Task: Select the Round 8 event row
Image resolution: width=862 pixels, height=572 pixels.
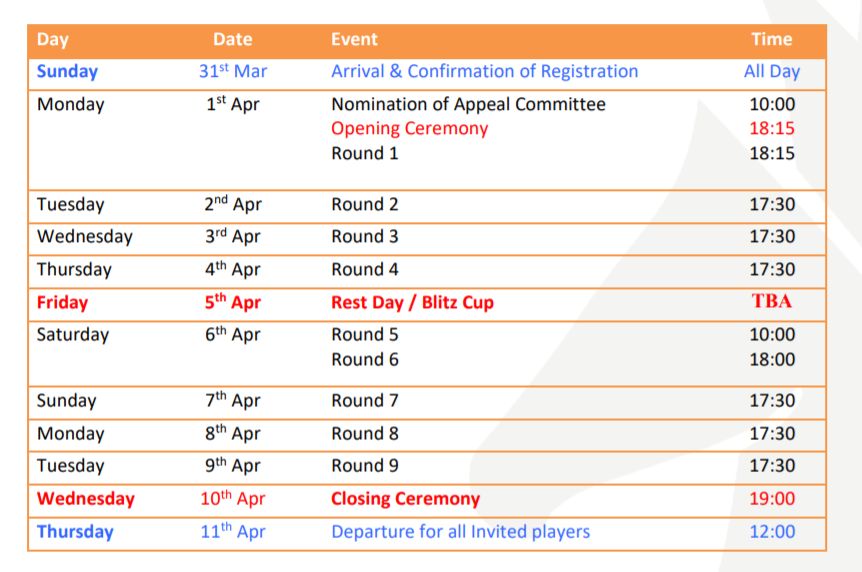Action: pyautogui.click(x=427, y=436)
